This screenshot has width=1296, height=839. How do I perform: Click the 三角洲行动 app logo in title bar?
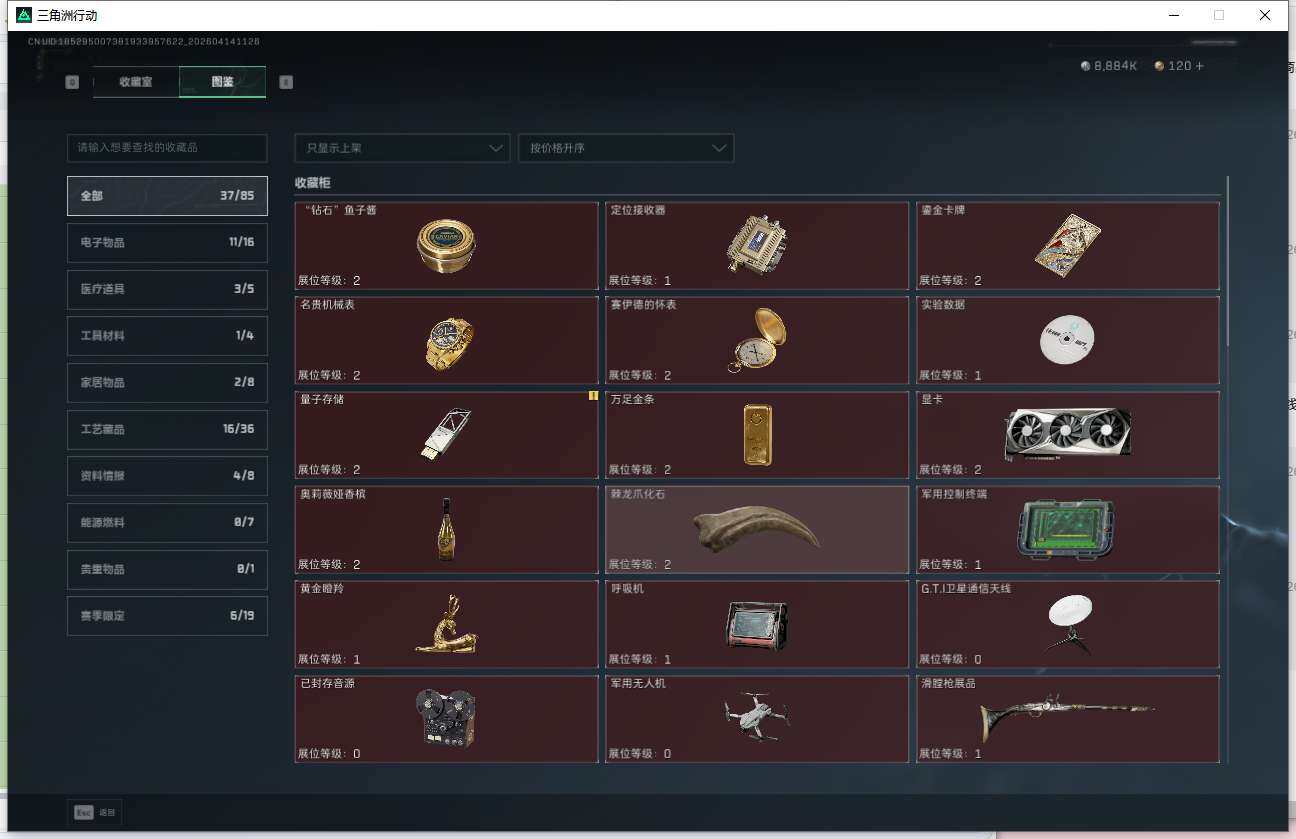[24, 15]
